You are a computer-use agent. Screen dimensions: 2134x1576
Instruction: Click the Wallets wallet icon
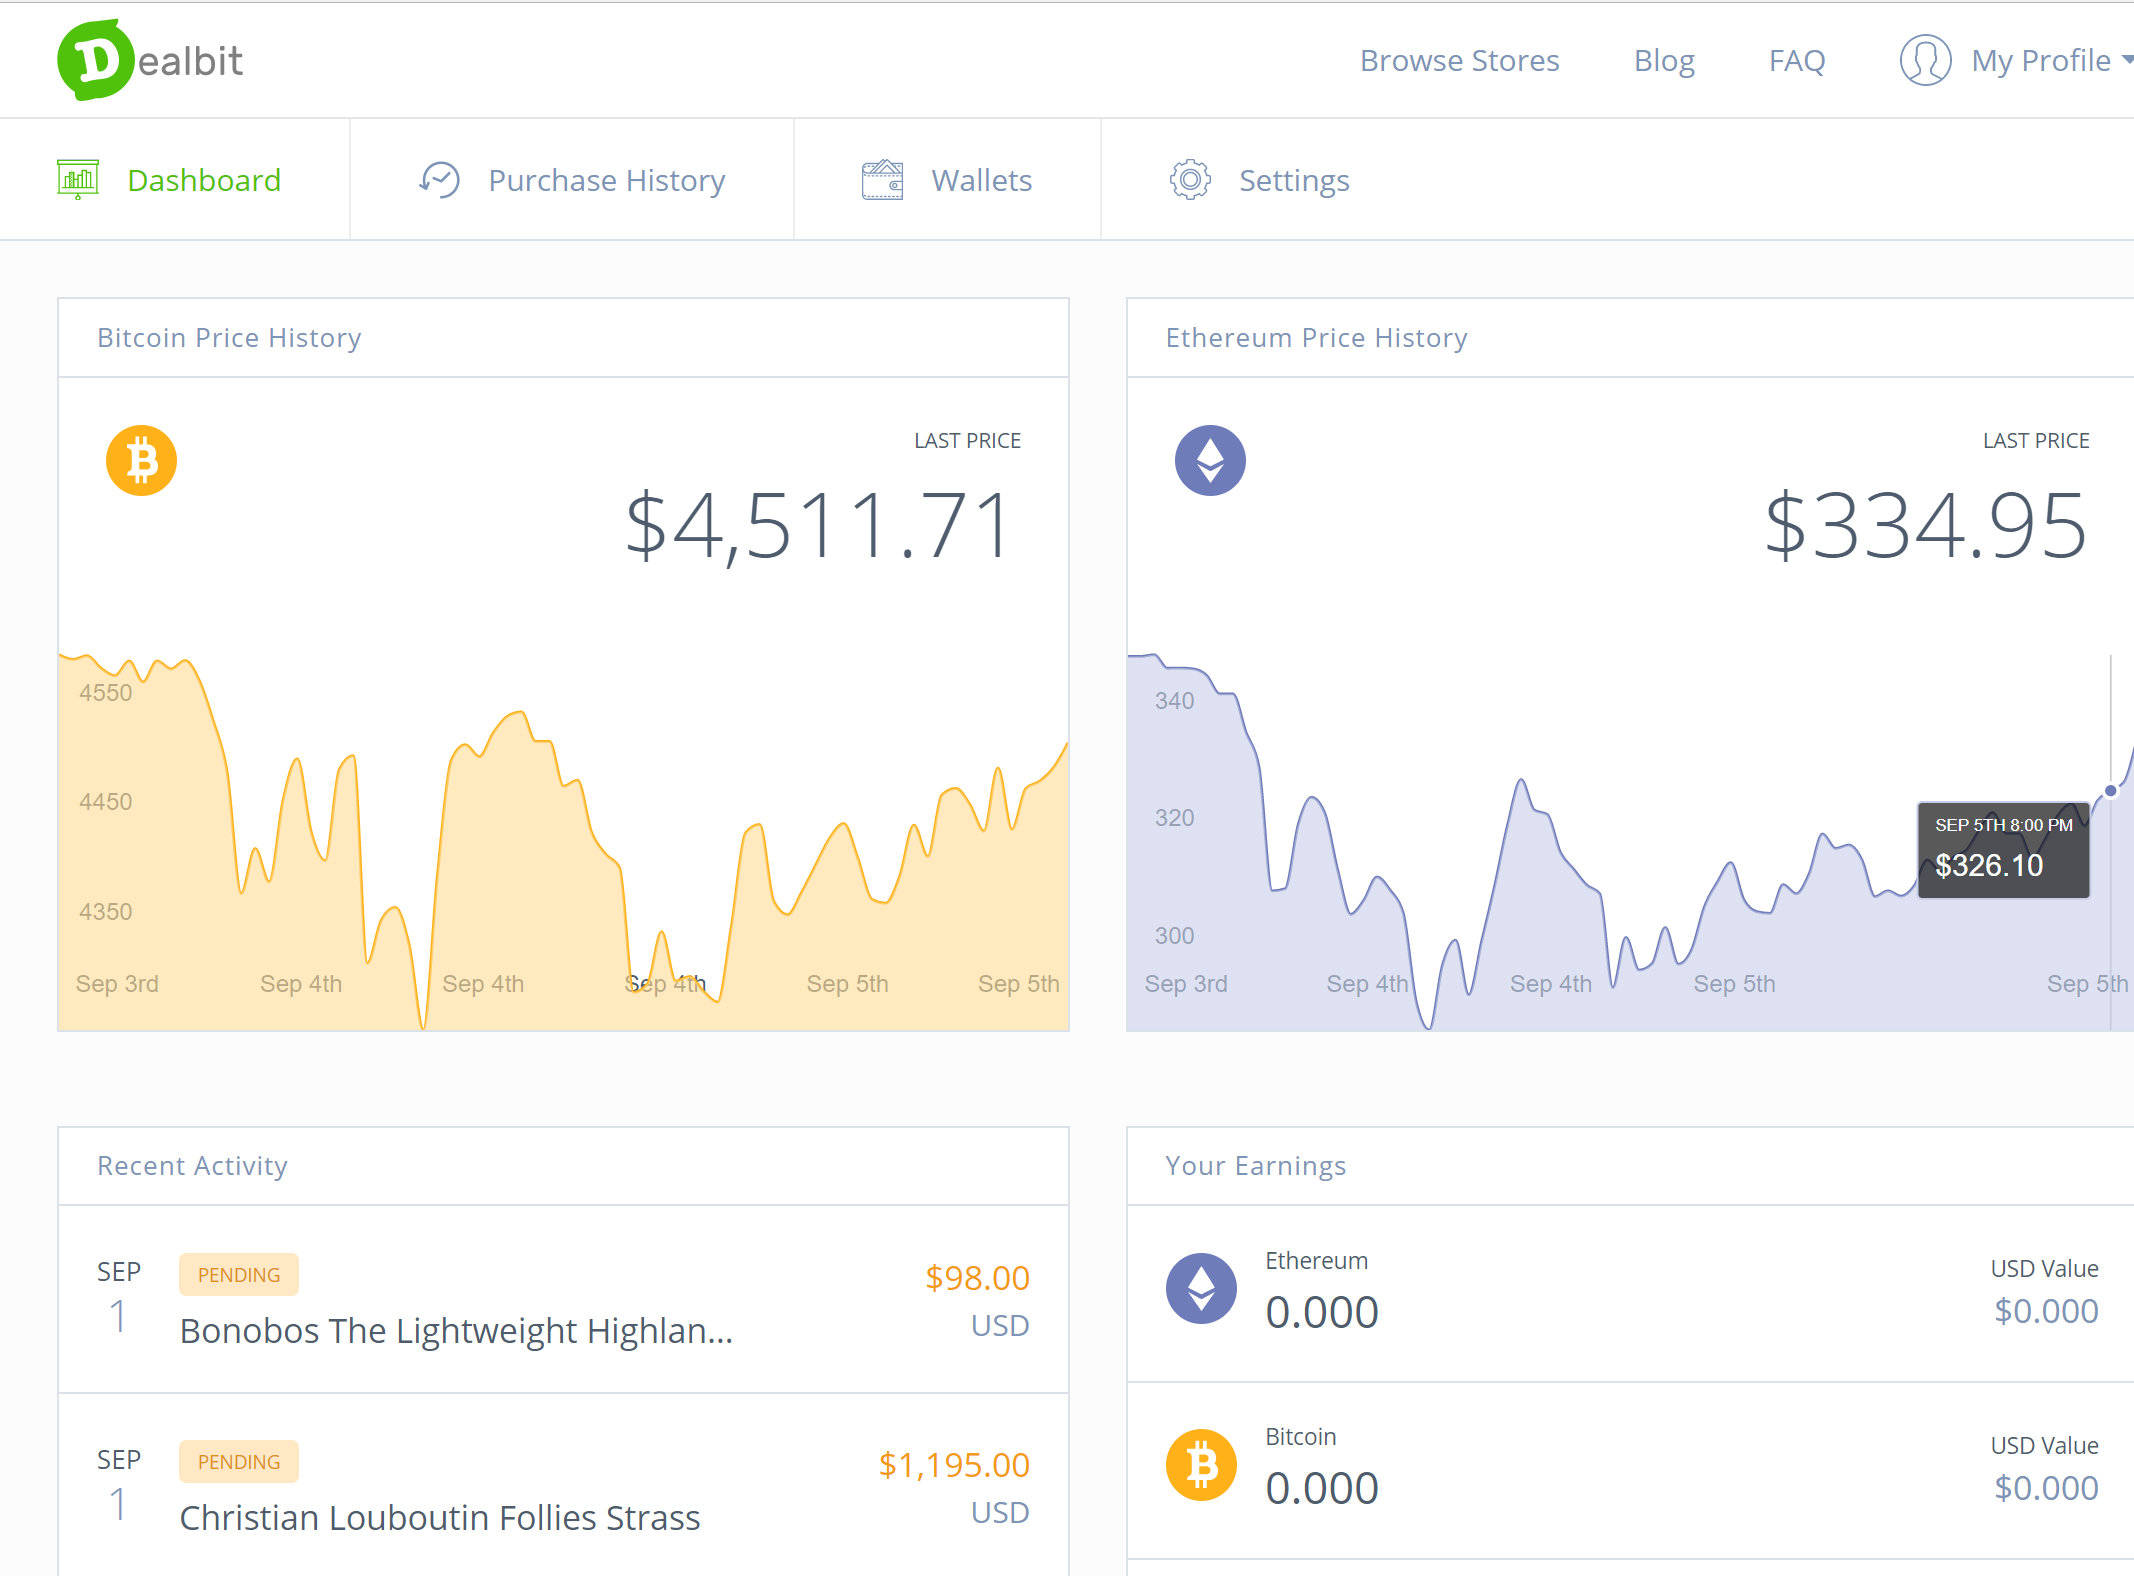(882, 180)
